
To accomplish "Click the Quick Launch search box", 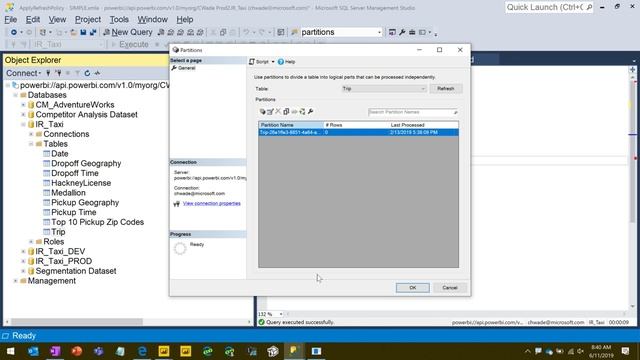I will (x=549, y=7).
